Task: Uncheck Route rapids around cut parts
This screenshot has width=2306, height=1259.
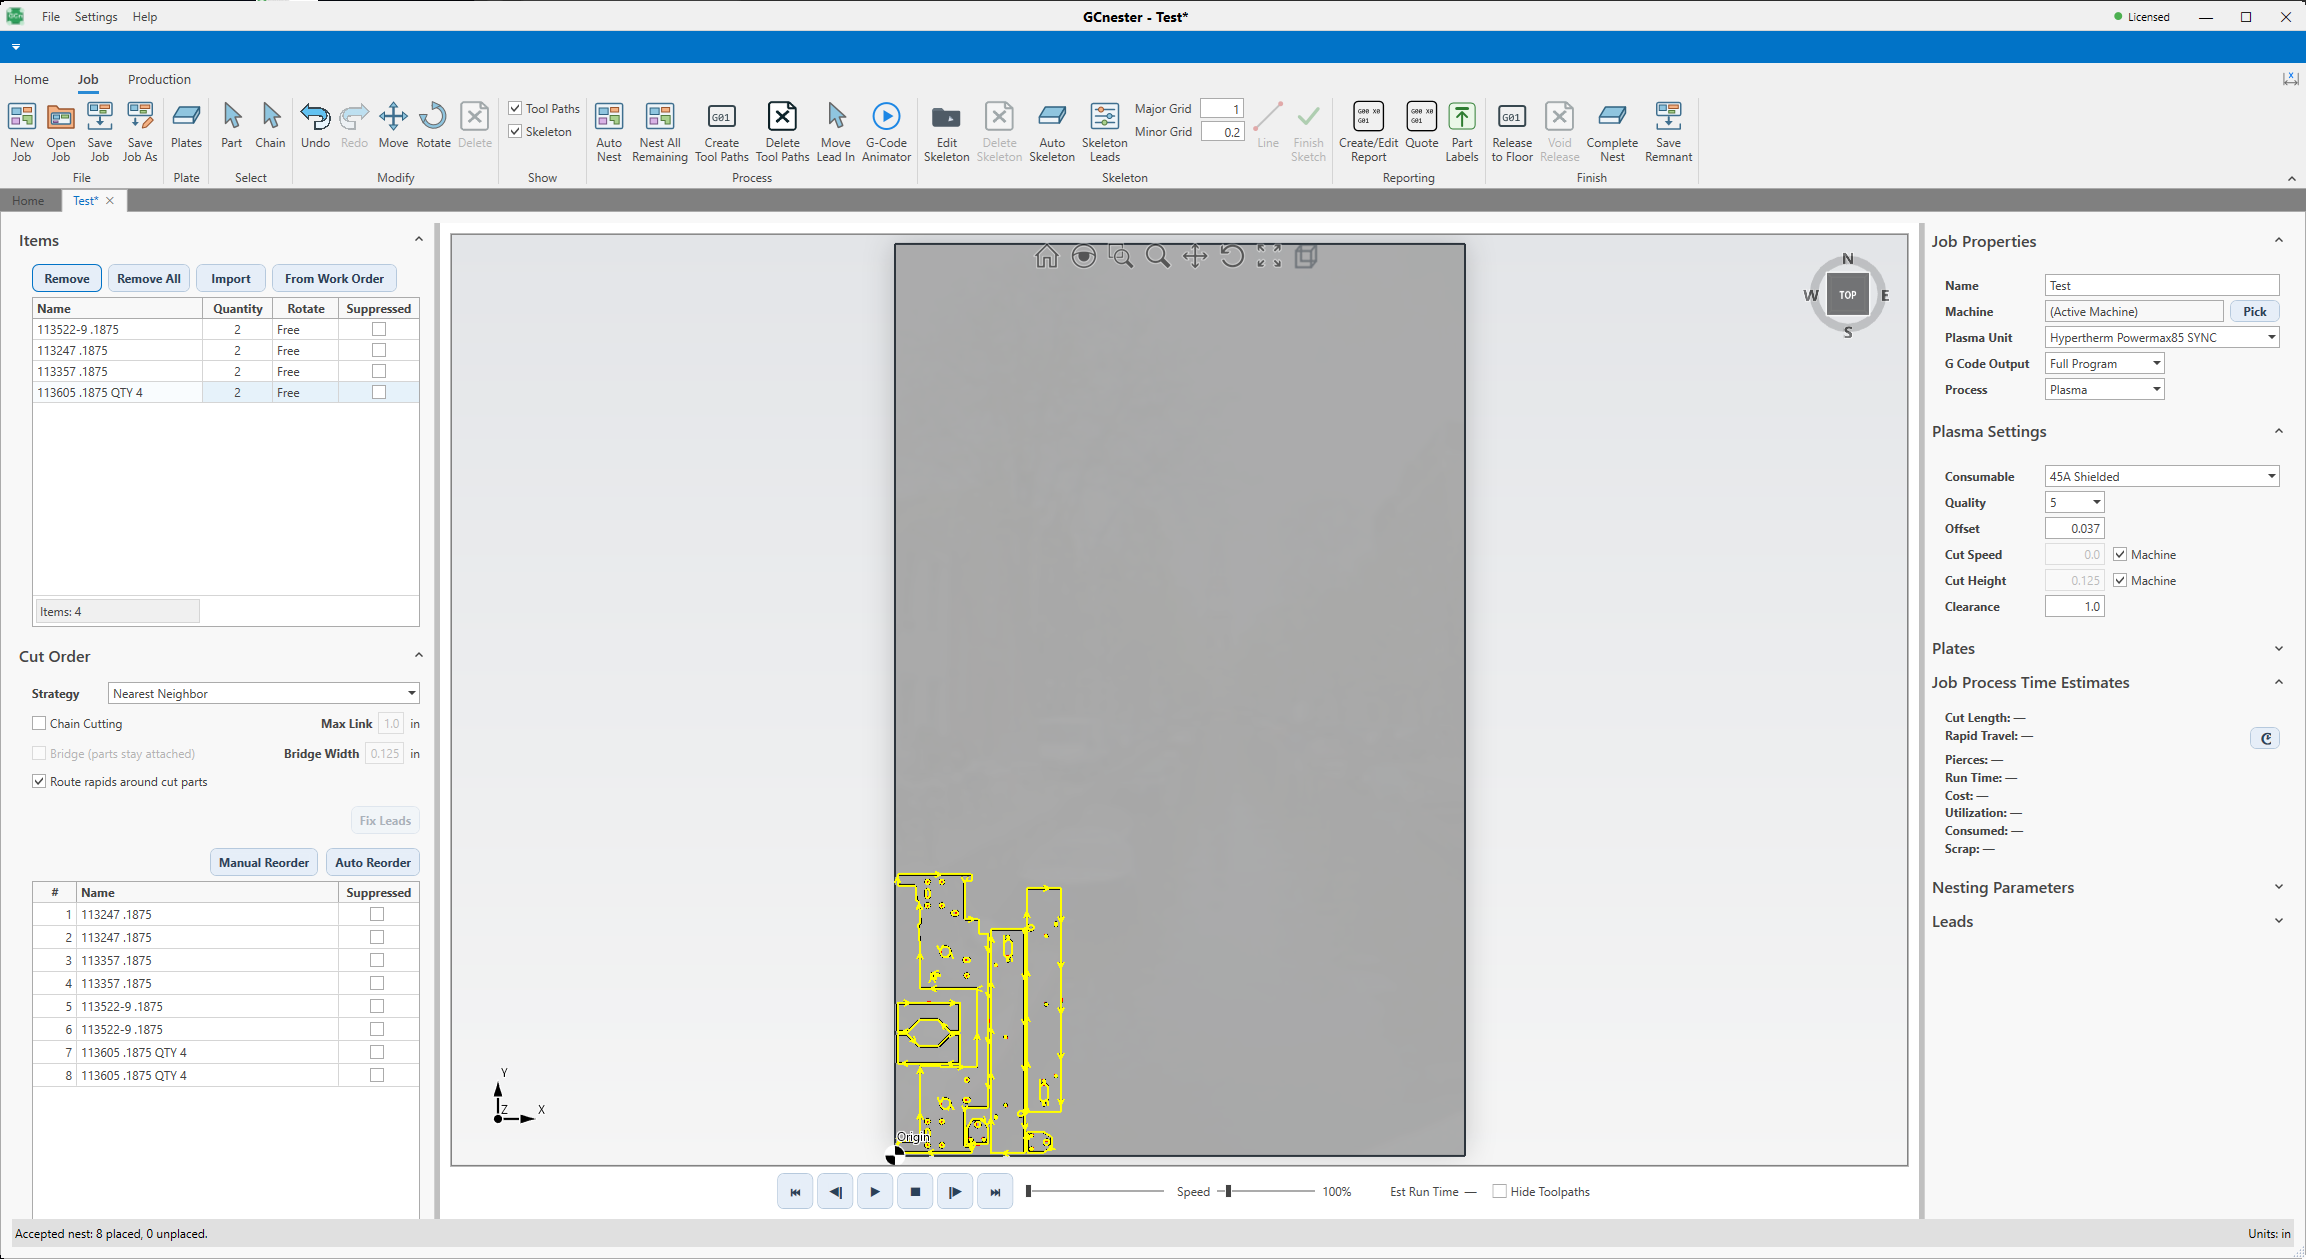Action: coord(39,781)
